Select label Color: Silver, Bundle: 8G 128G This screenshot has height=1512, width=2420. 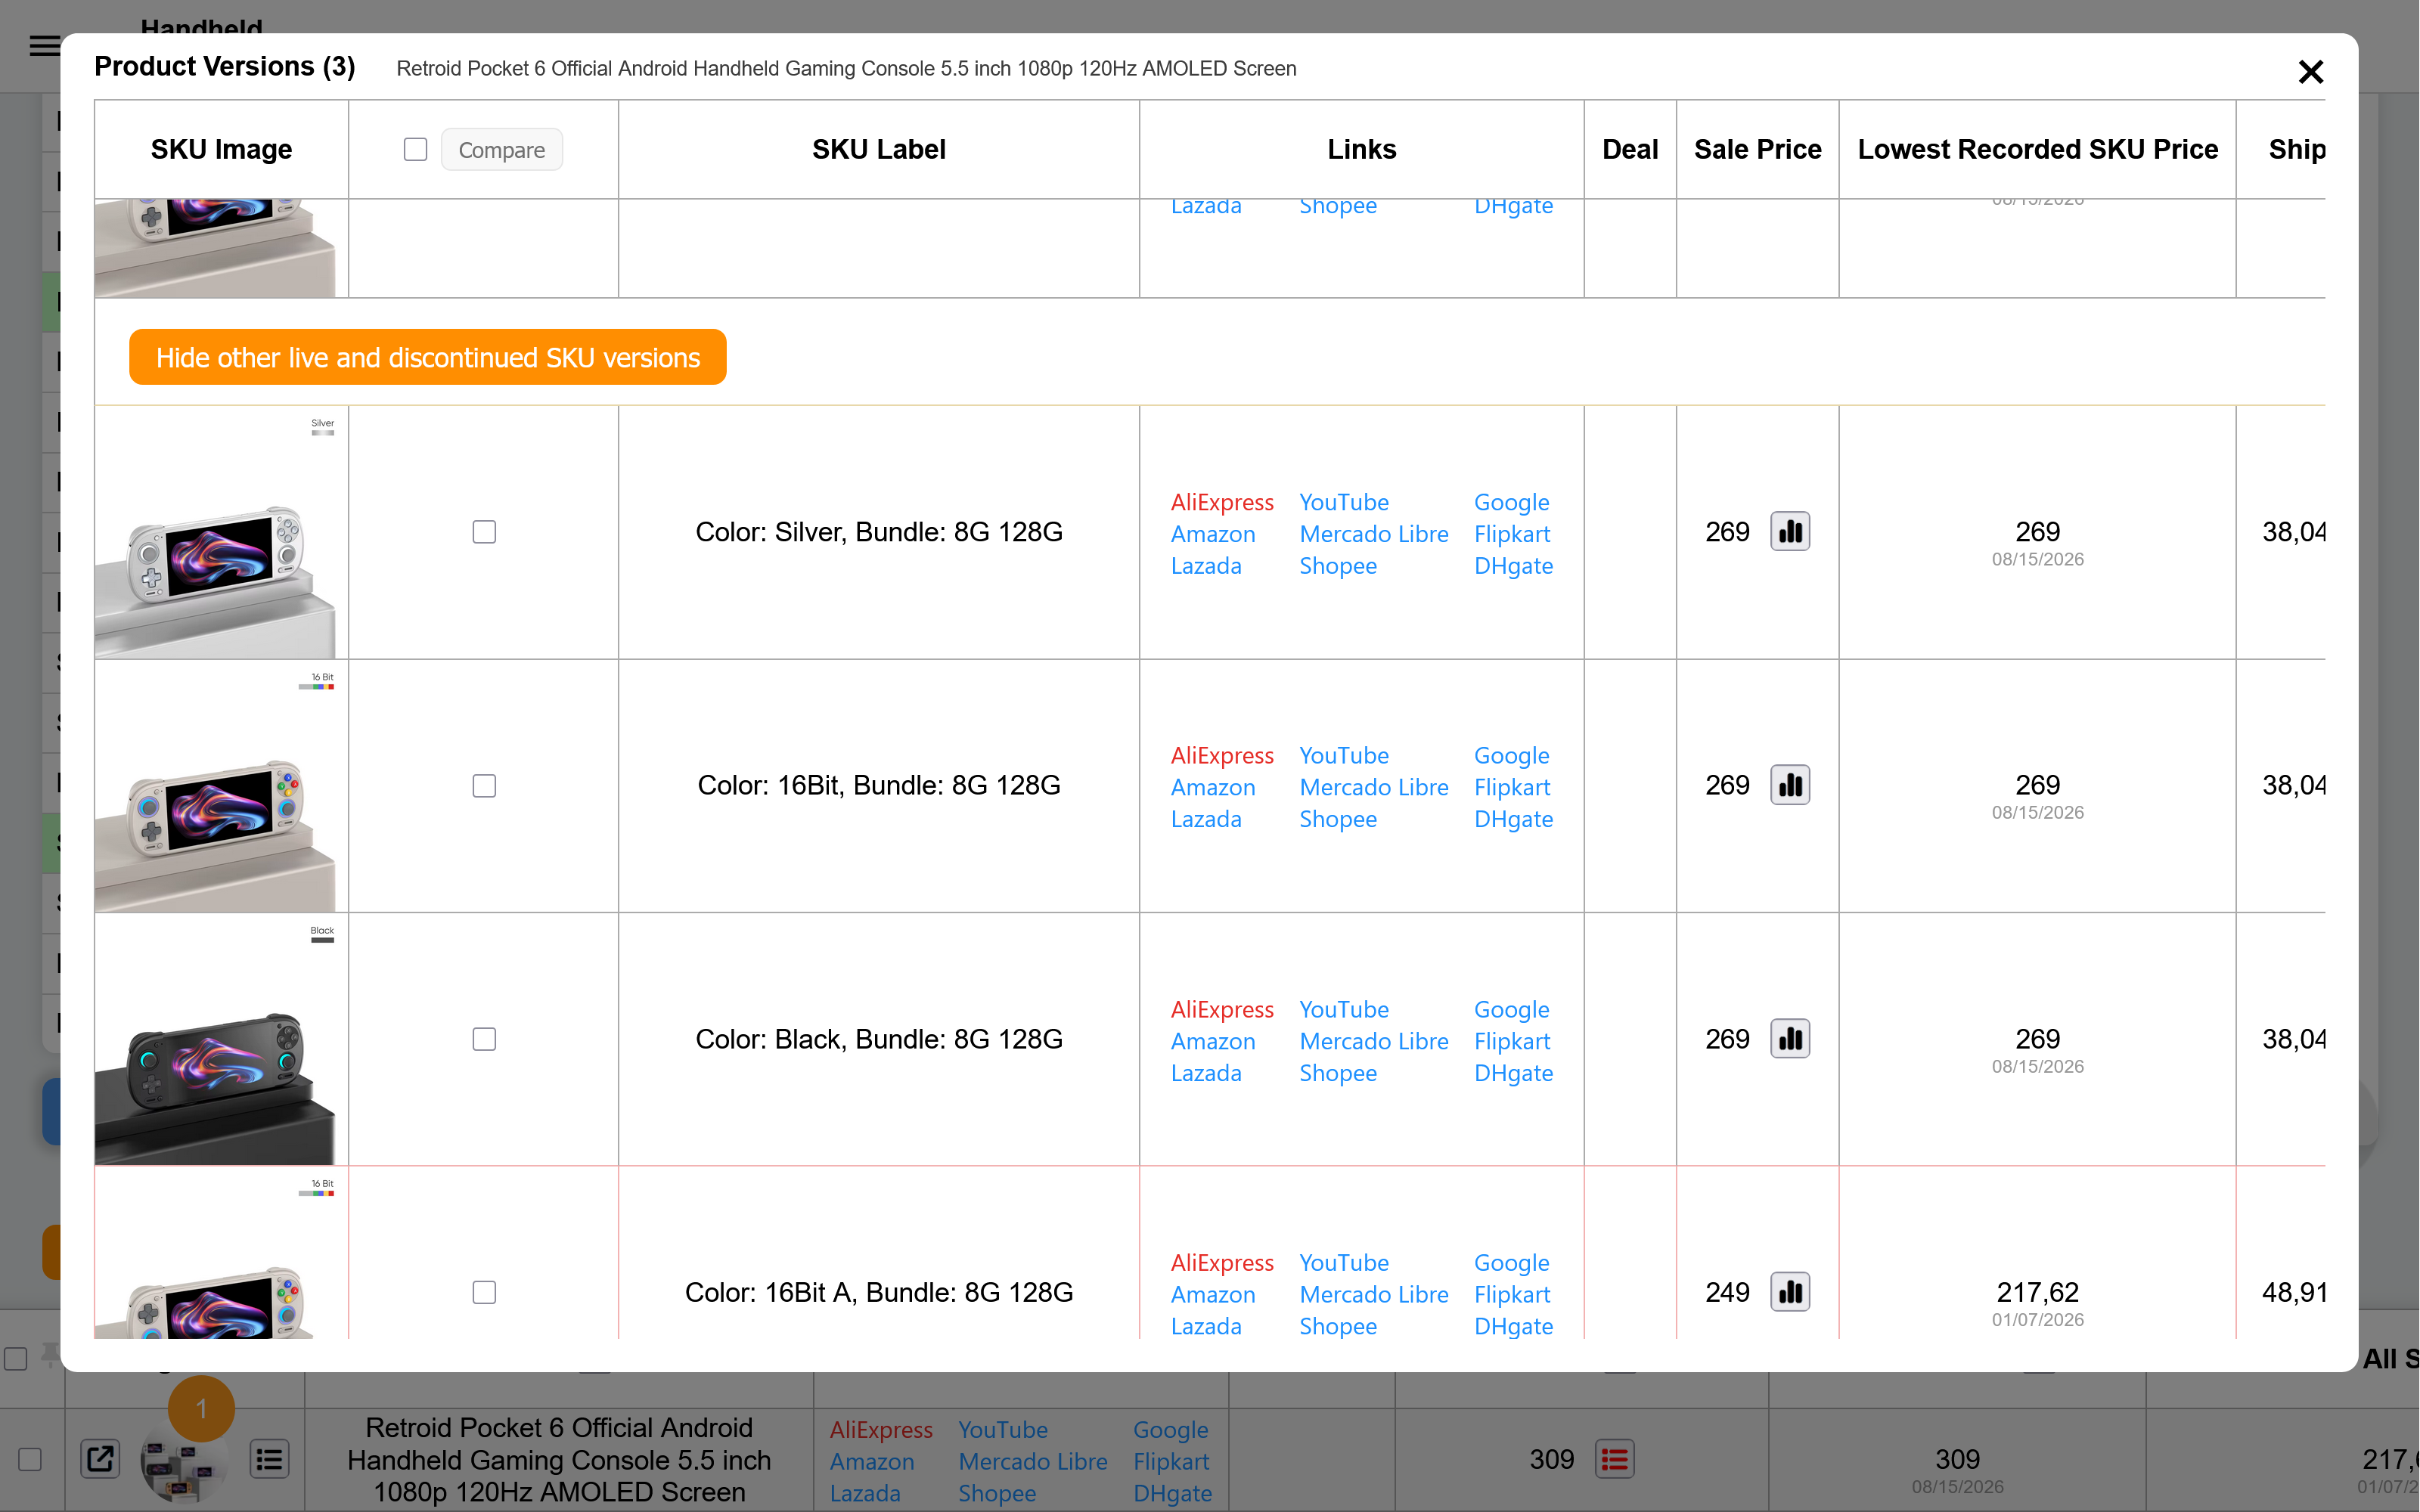(x=878, y=532)
